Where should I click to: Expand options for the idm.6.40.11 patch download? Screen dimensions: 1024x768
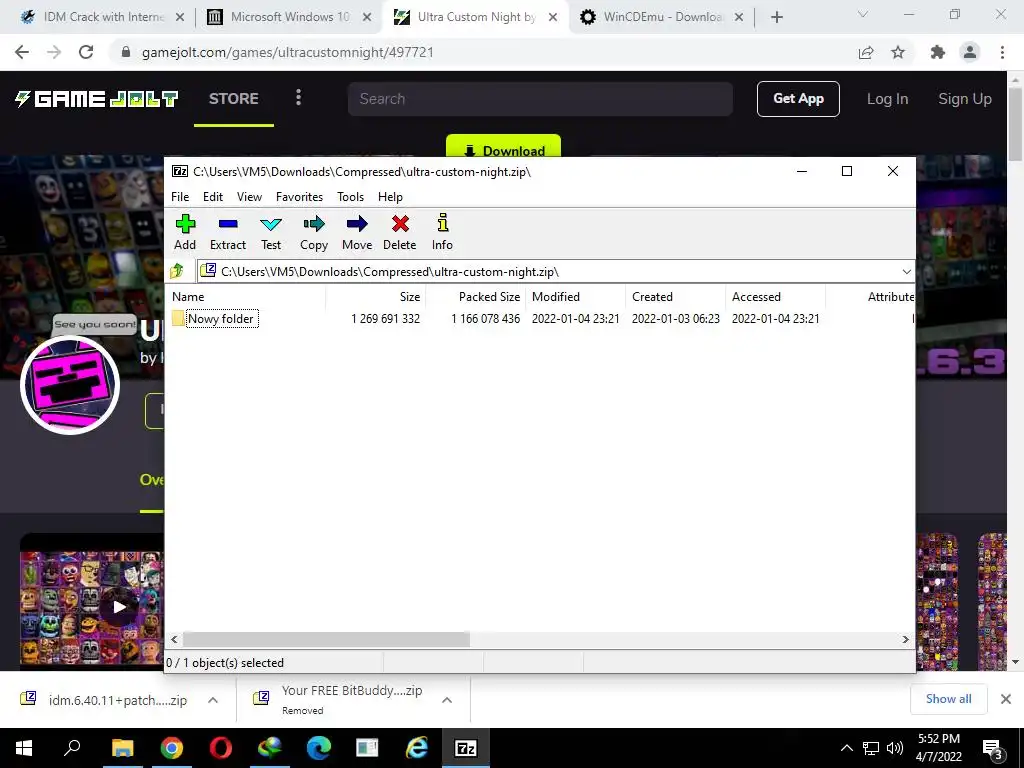(213, 700)
